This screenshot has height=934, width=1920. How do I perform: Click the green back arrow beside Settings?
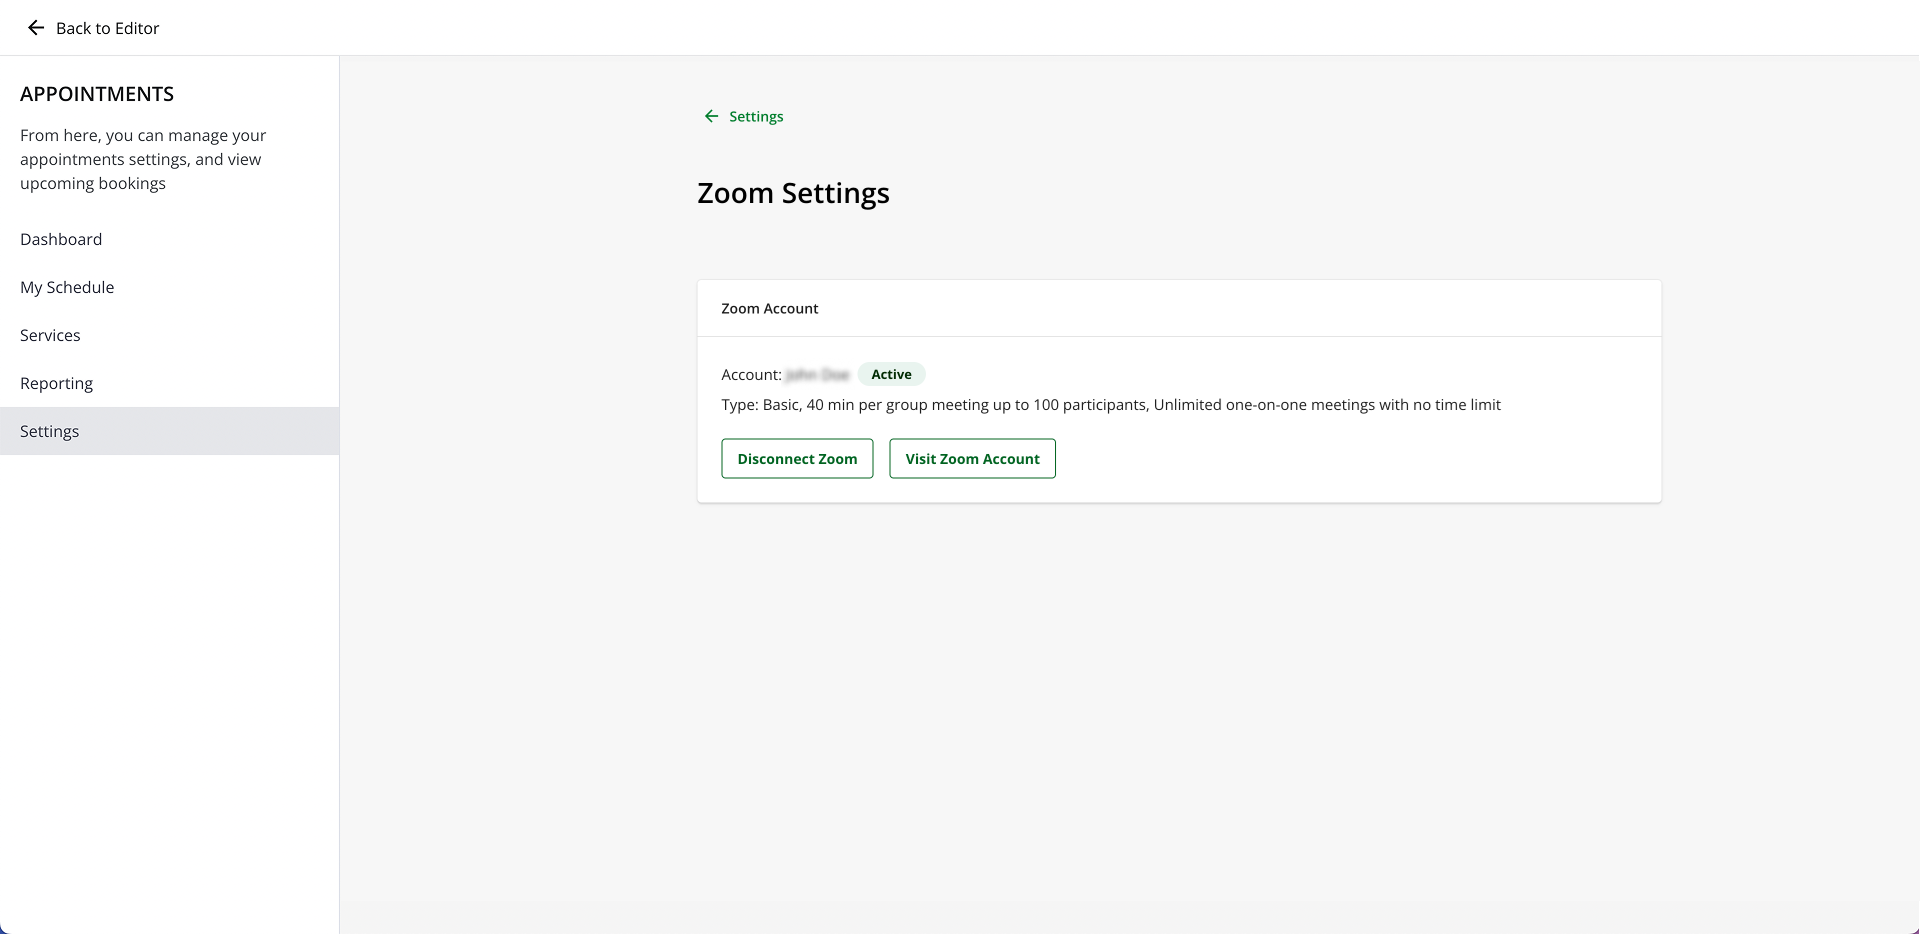click(711, 116)
